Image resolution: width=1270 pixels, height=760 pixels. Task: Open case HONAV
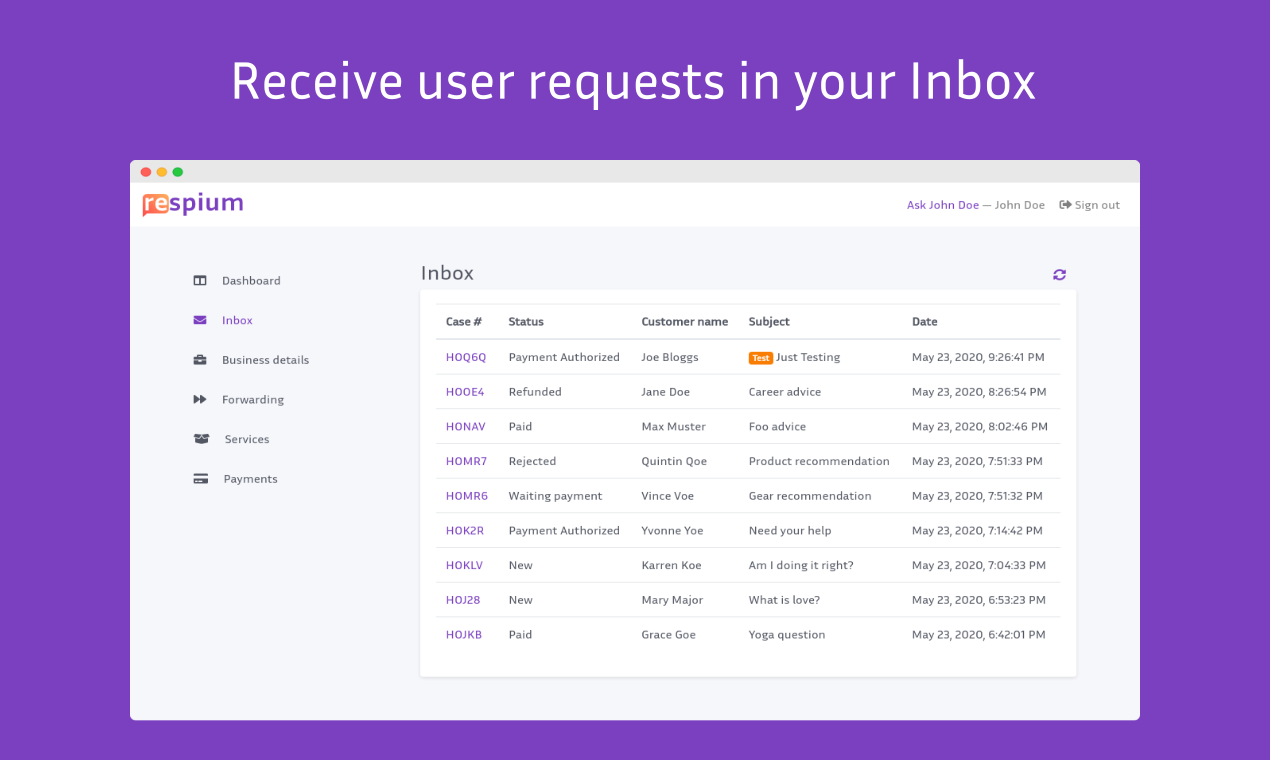[x=466, y=427]
